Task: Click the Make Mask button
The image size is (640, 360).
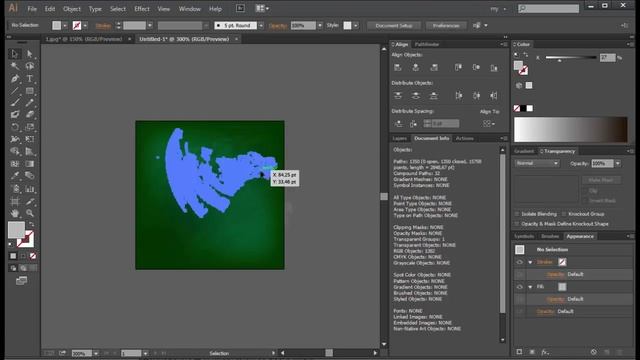Action: coord(601,180)
